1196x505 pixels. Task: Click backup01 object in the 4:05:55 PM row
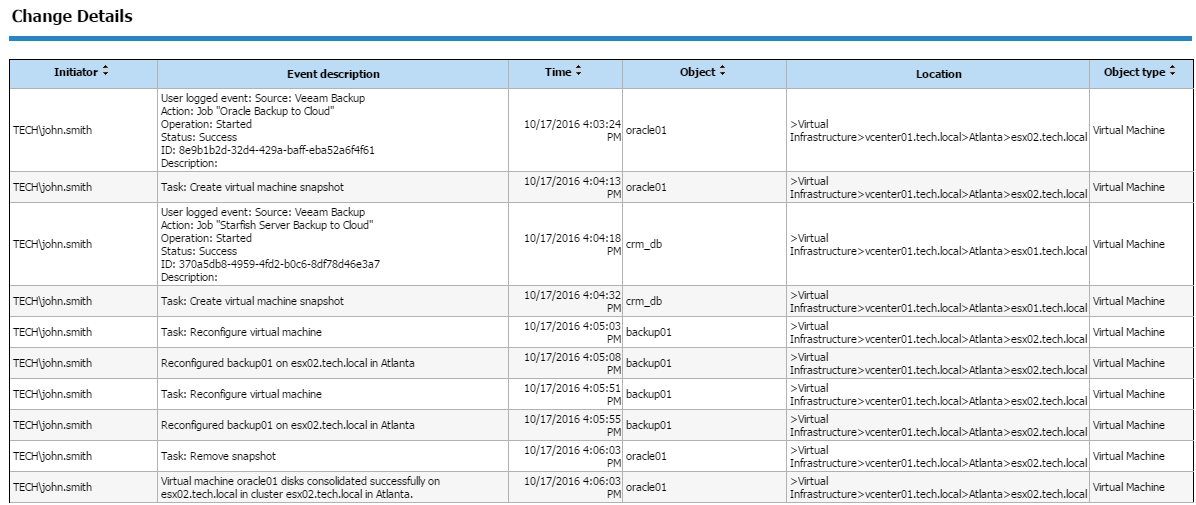(648, 425)
